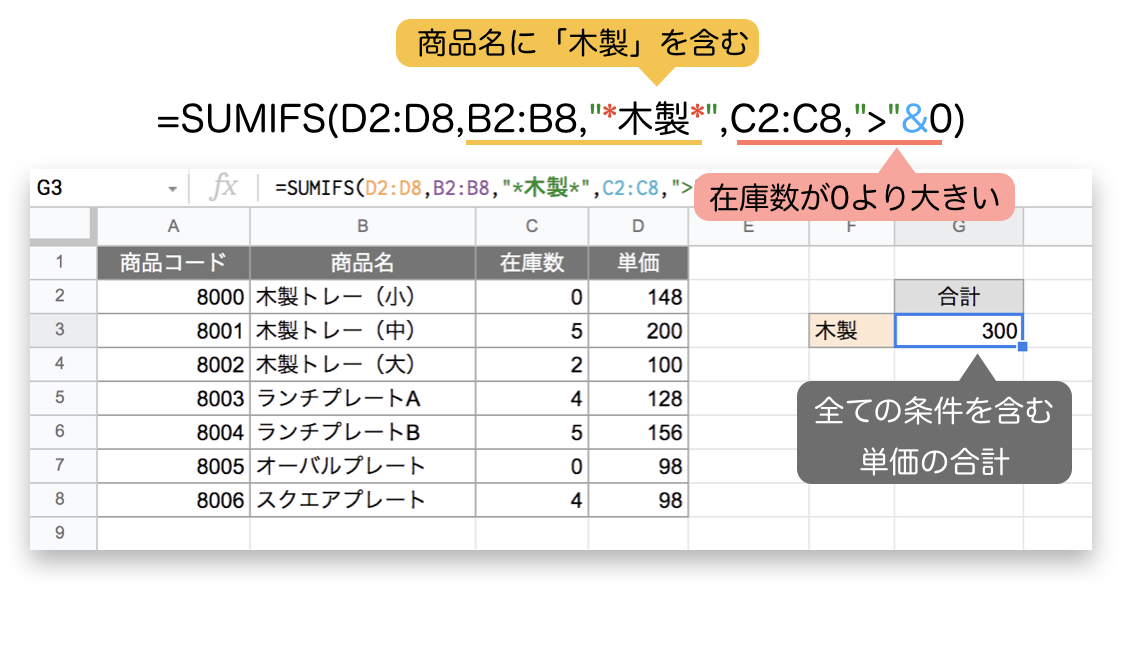The width and height of the screenshot is (1146, 648).
Task: Open the name box dropdown arrow
Action: coord(172,189)
